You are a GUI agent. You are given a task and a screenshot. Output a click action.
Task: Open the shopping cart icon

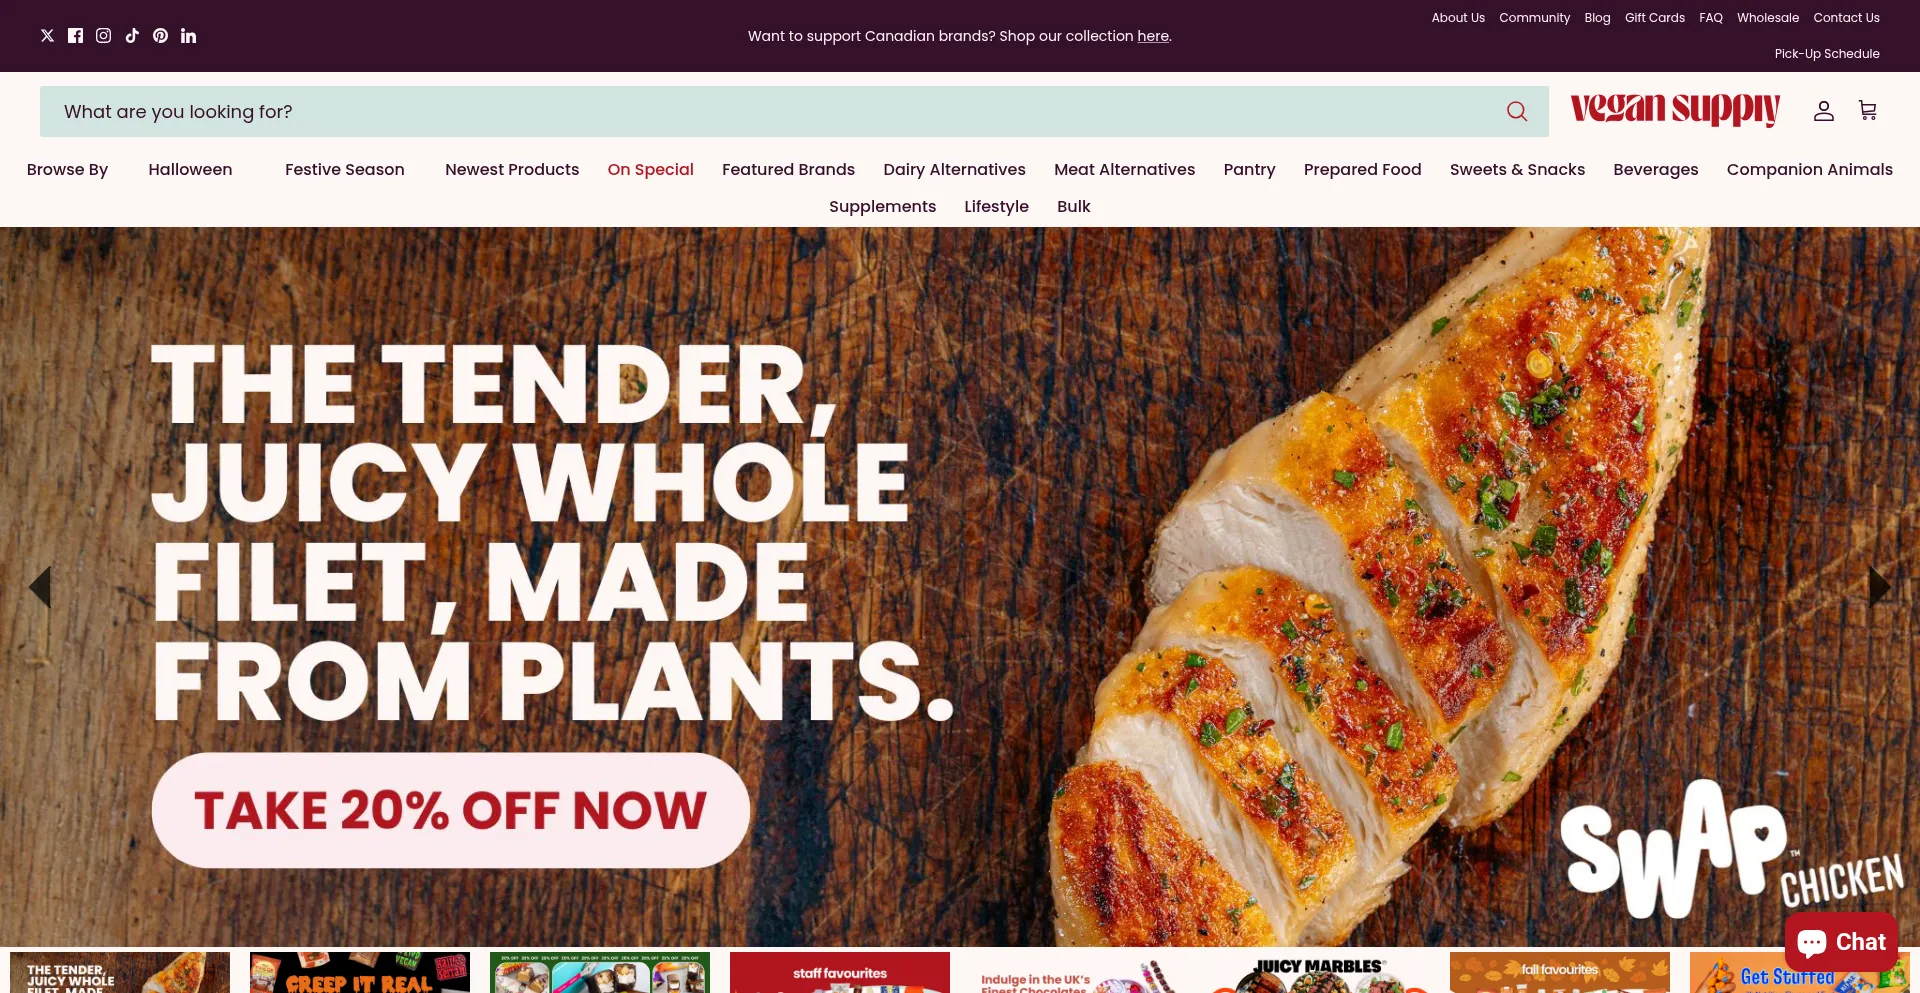[x=1867, y=110]
